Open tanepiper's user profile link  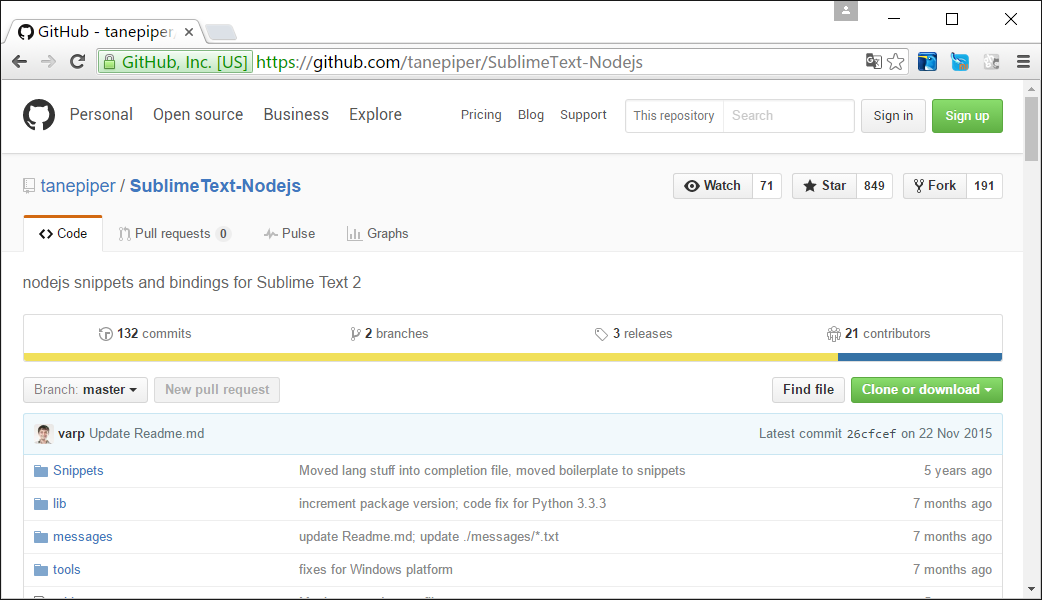pos(78,186)
